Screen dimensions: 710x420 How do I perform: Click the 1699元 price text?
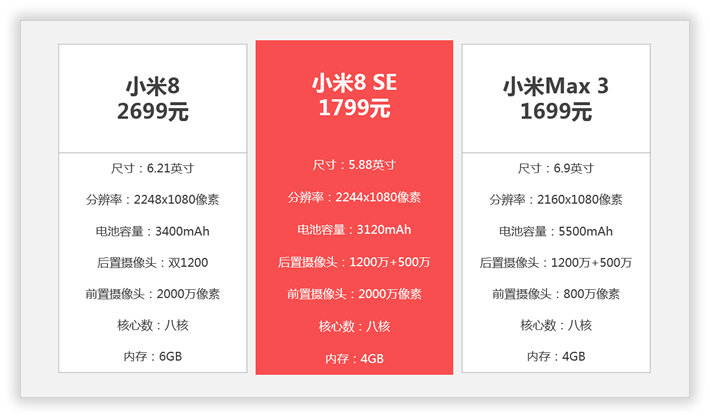(x=556, y=111)
